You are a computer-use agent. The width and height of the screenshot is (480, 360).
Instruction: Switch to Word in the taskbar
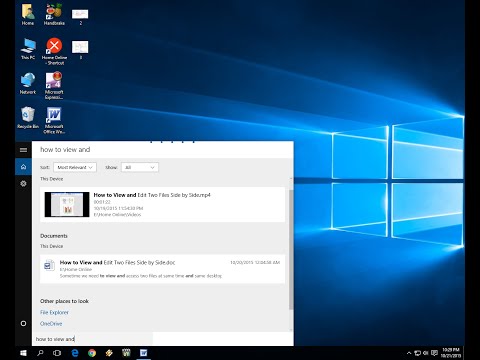click(x=144, y=353)
